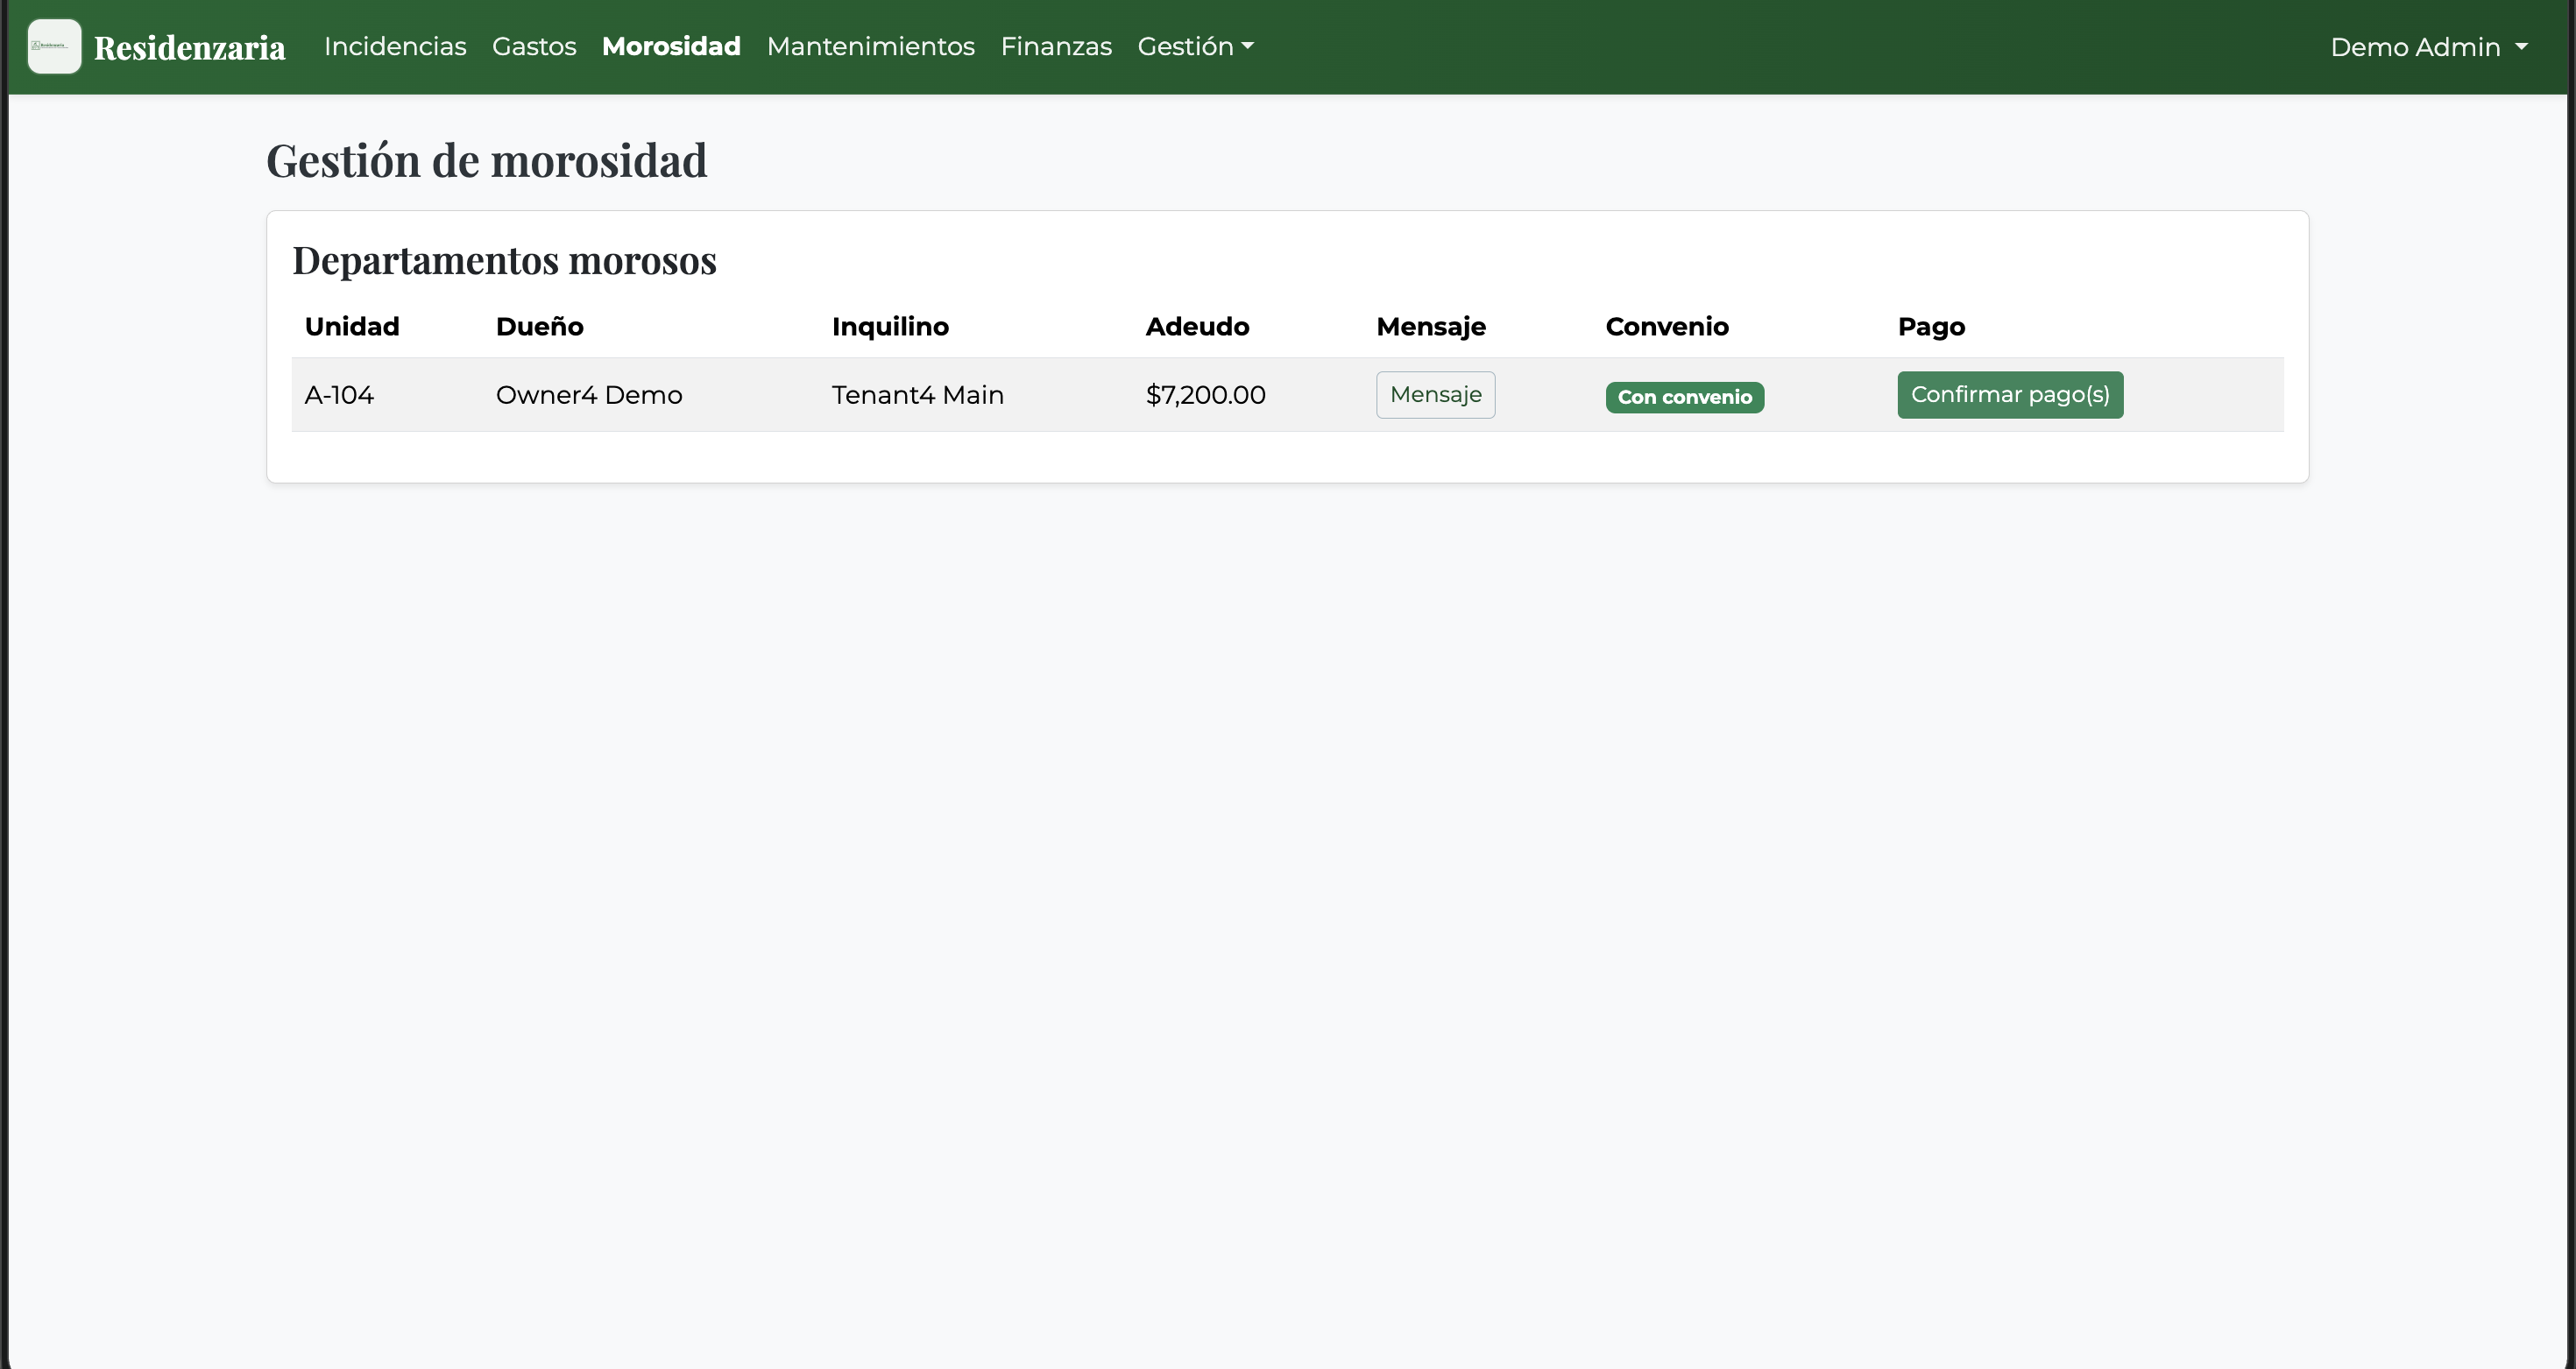This screenshot has height=1369, width=2576.
Task: Click the Residenzaria logo icon
Action: tap(54, 46)
